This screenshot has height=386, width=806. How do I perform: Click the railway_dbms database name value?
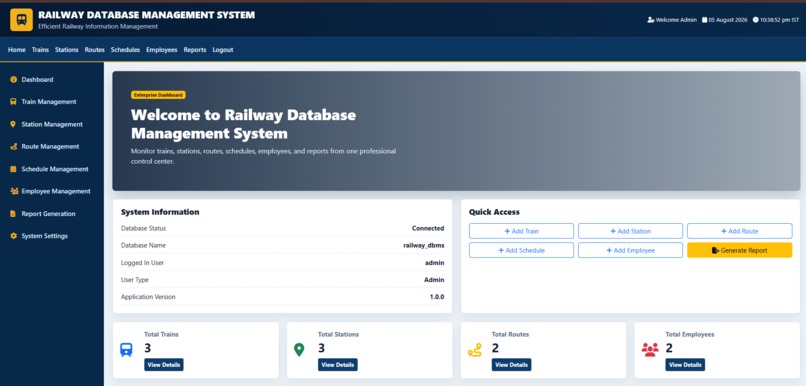pos(424,246)
